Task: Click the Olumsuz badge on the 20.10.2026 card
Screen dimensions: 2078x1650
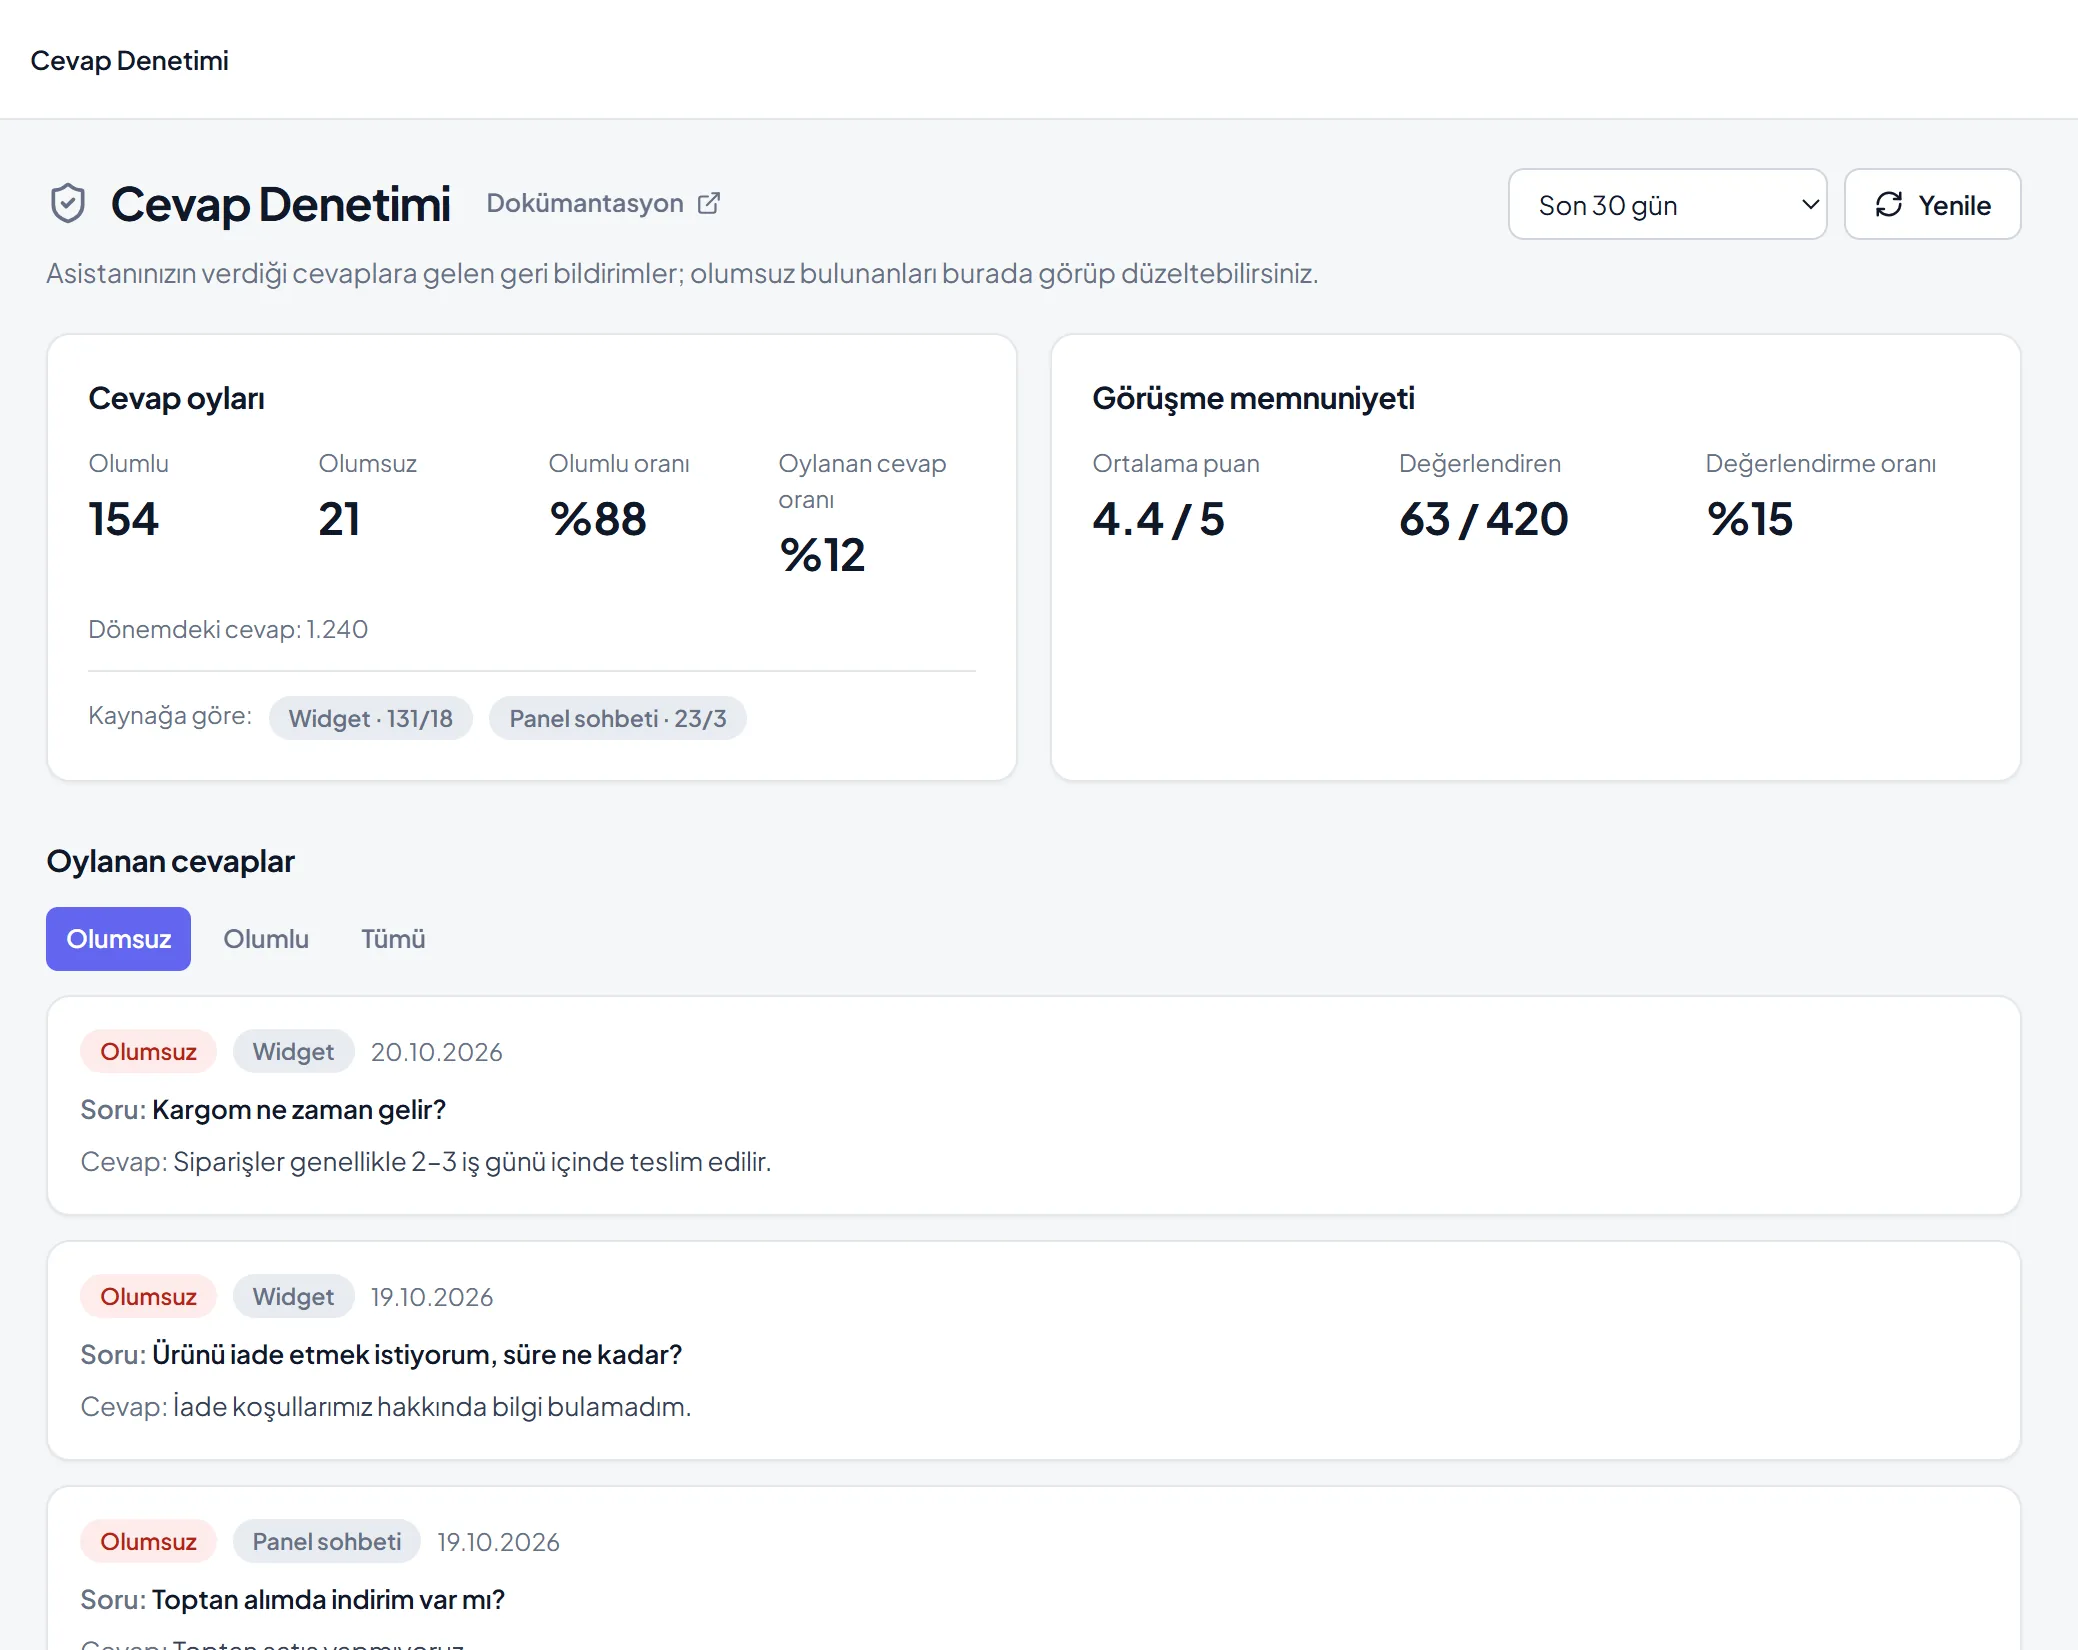Action: click(x=148, y=1051)
